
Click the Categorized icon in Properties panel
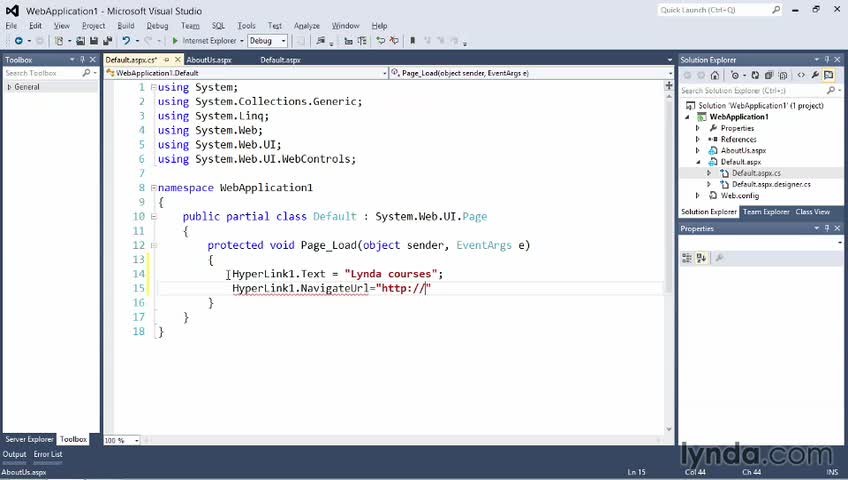coord(687,258)
